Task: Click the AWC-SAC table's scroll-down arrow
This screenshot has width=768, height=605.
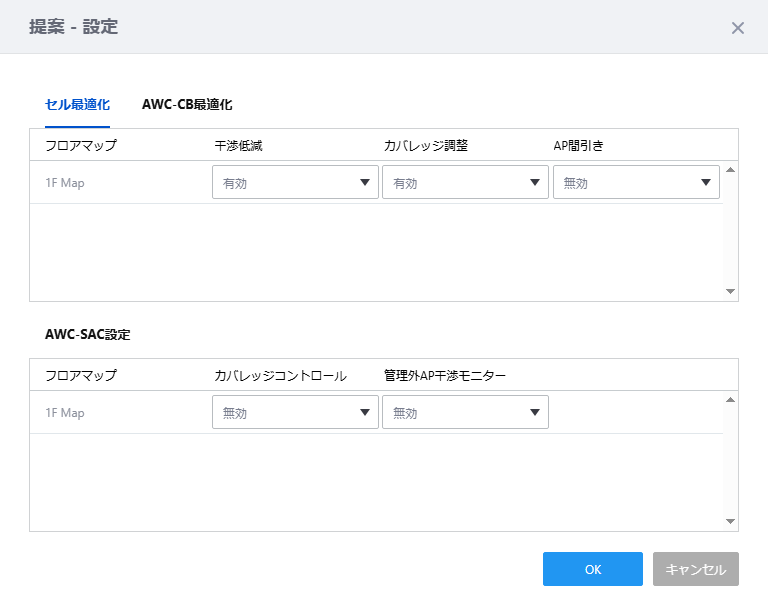Action: [730, 521]
